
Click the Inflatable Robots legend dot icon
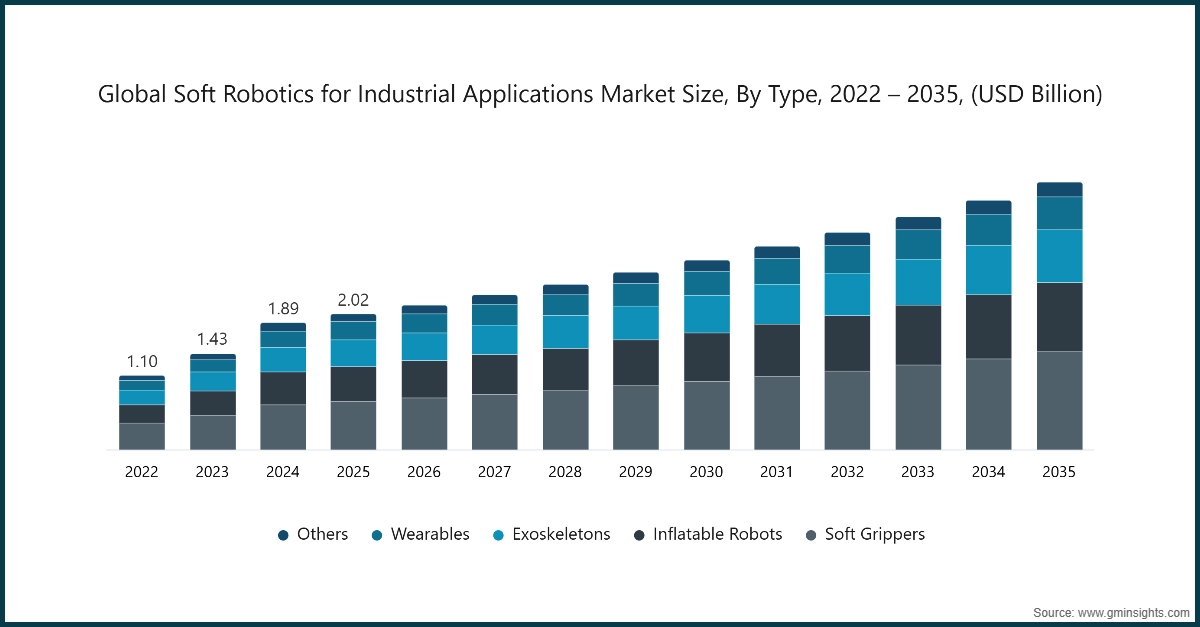coord(637,534)
